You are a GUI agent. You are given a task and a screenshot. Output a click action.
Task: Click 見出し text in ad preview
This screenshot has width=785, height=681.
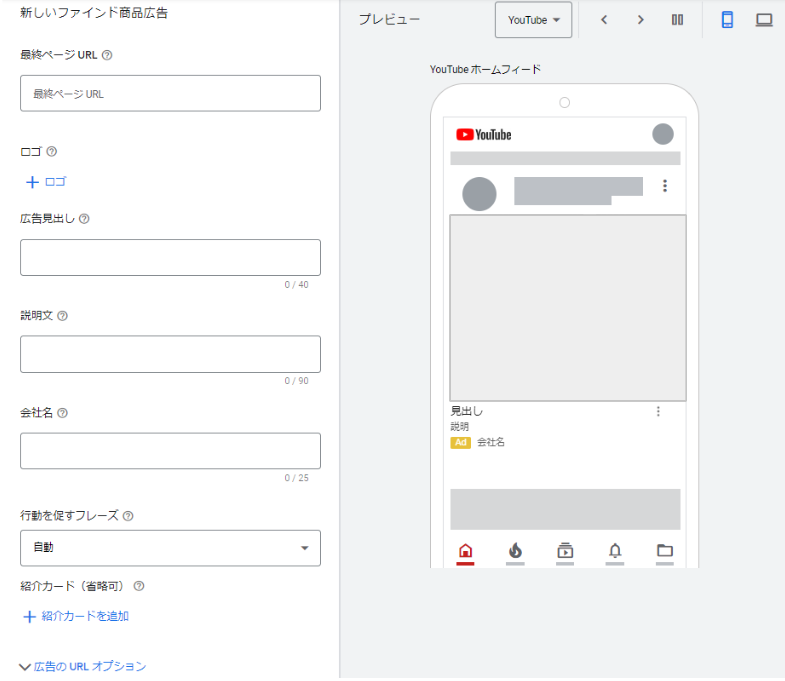click(x=467, y=411)
